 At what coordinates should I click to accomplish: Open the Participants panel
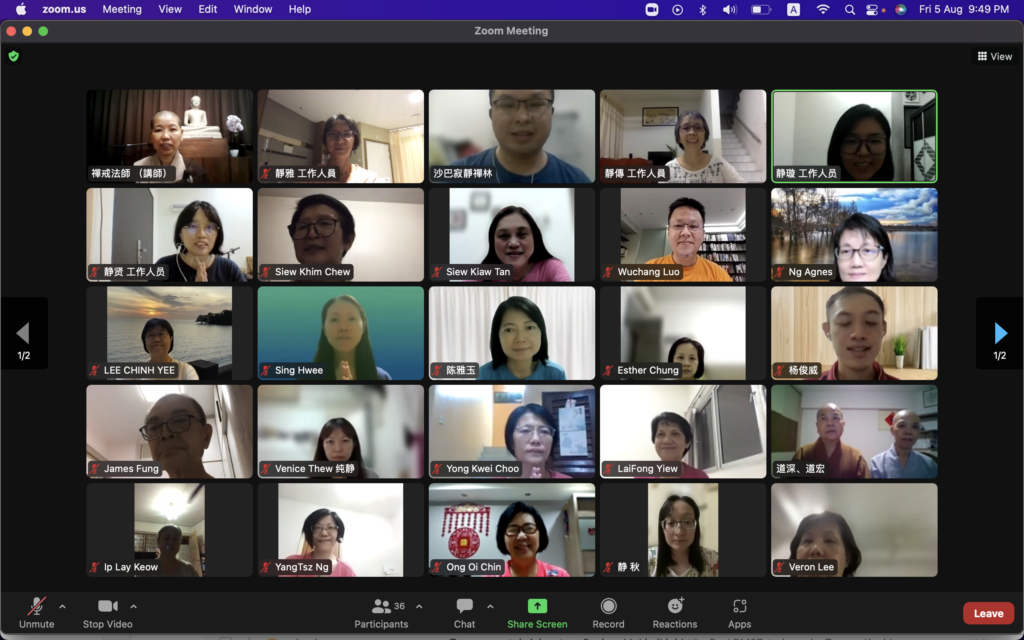click(x=381, y=607)
